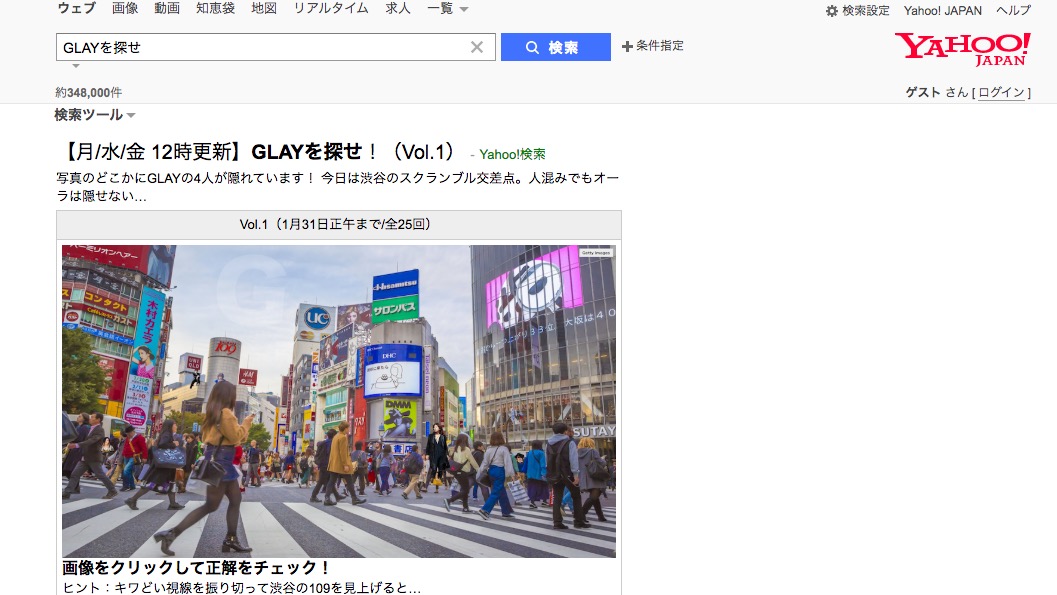Screen dimensions: 1057x595
Task: Click the ログイン login link
Action: pyautogui.click(x=1001, y=92)
